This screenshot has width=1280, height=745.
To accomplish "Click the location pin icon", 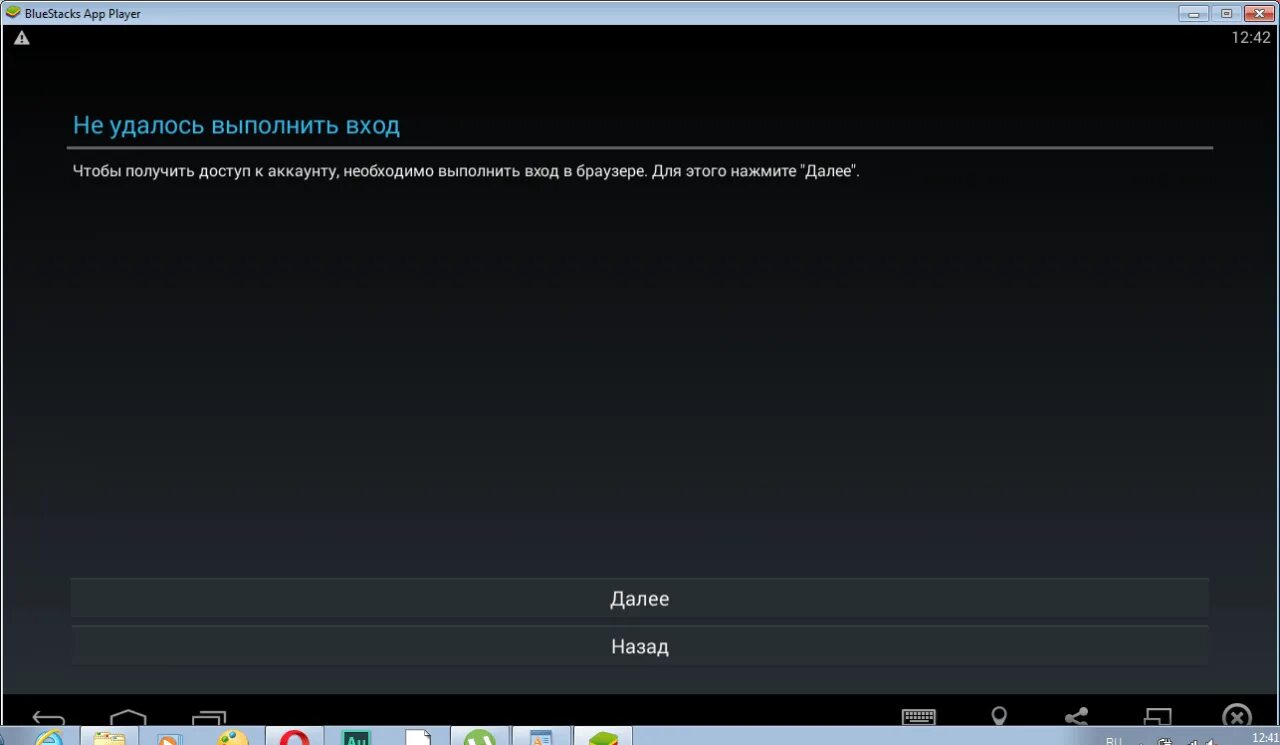I will (998, 717).
